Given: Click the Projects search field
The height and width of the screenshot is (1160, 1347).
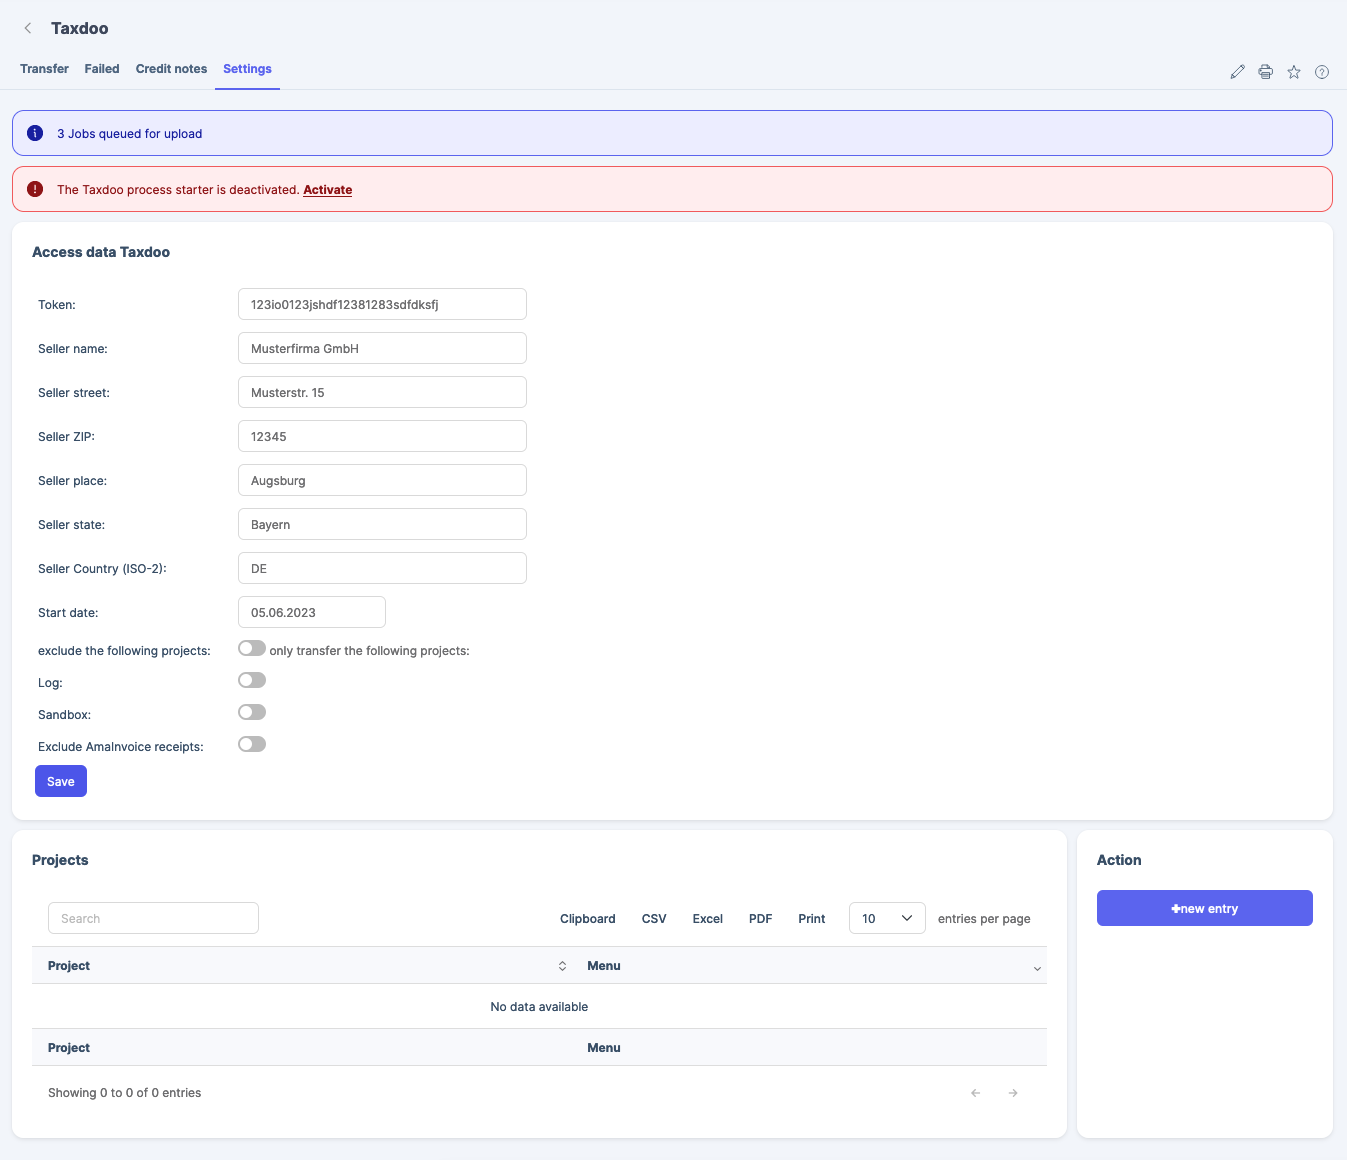Looking at the screenshot, I should click(153, 919).
